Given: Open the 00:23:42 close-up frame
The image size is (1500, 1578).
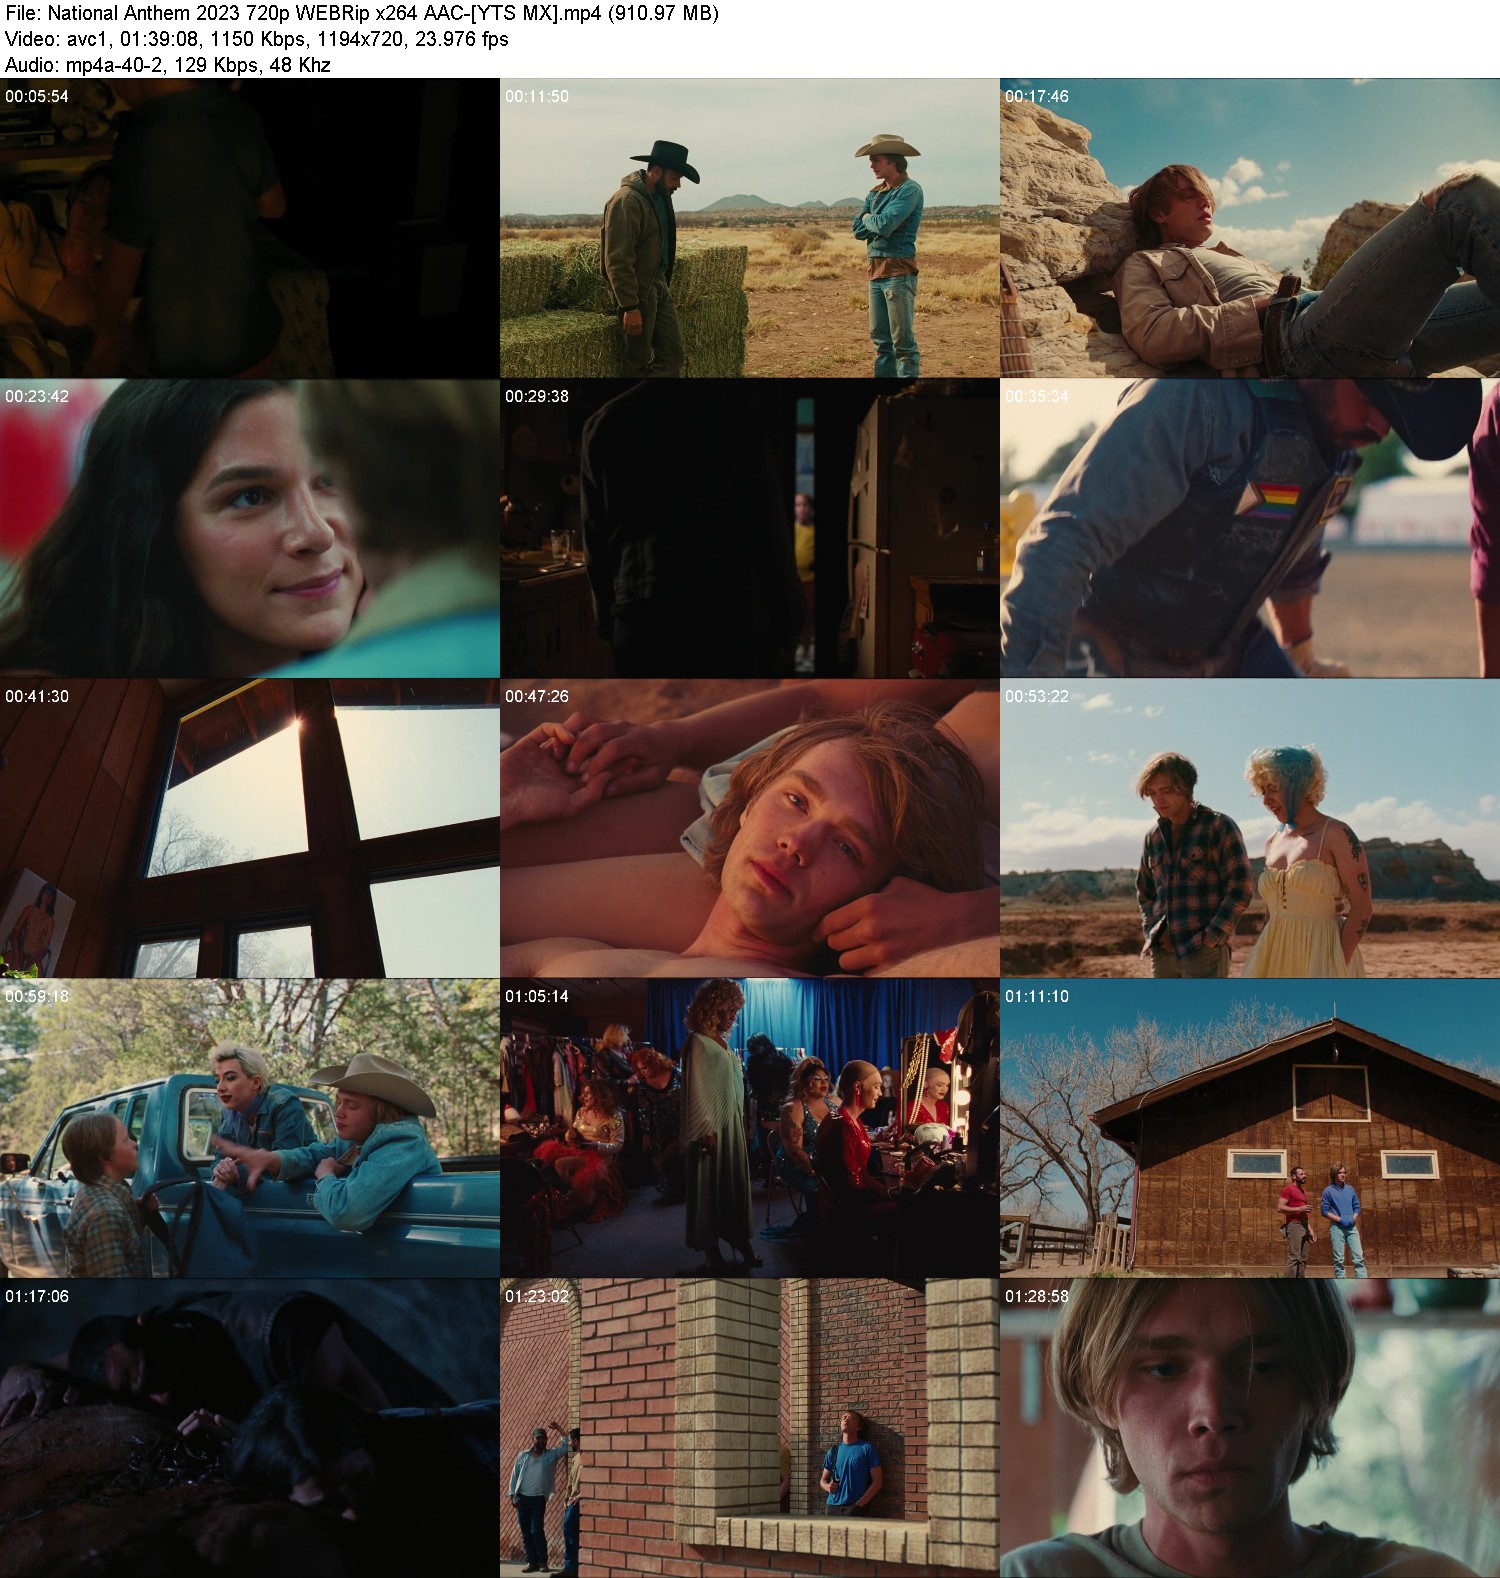Looking at the screenshot, I should 250,528.
